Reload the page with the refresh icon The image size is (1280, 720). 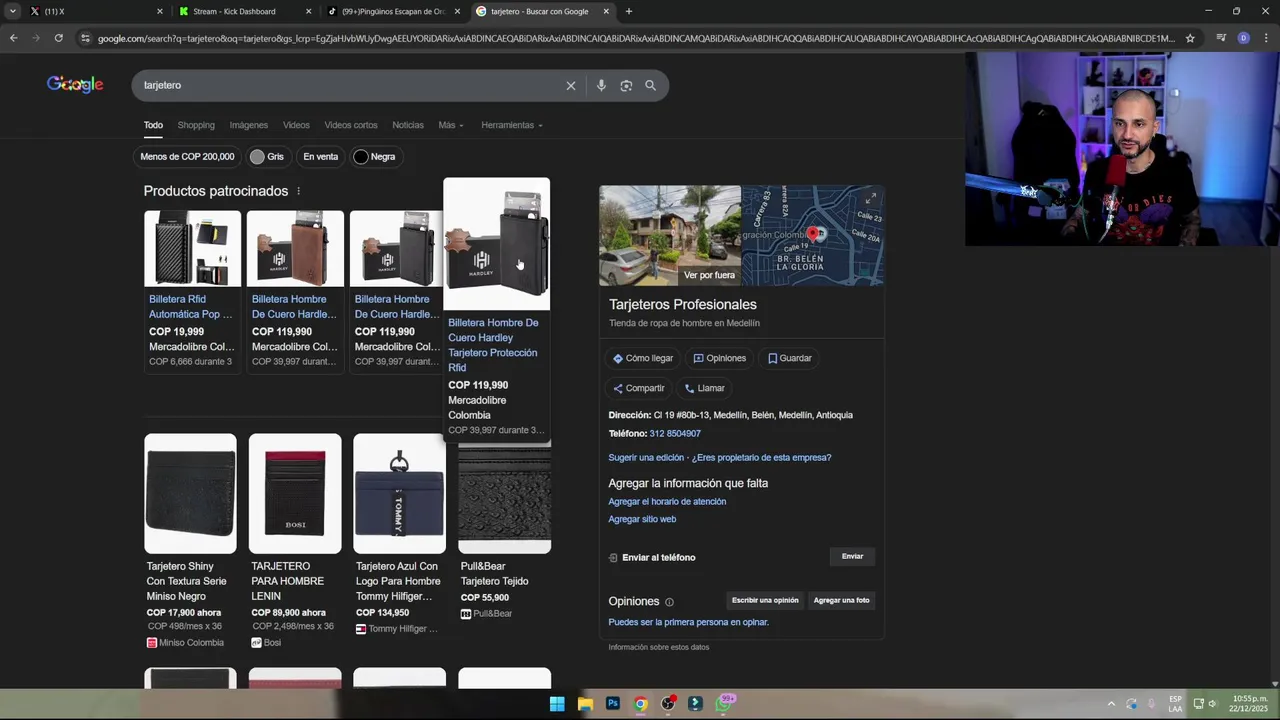pyautogui.click(x=58, y=38)
